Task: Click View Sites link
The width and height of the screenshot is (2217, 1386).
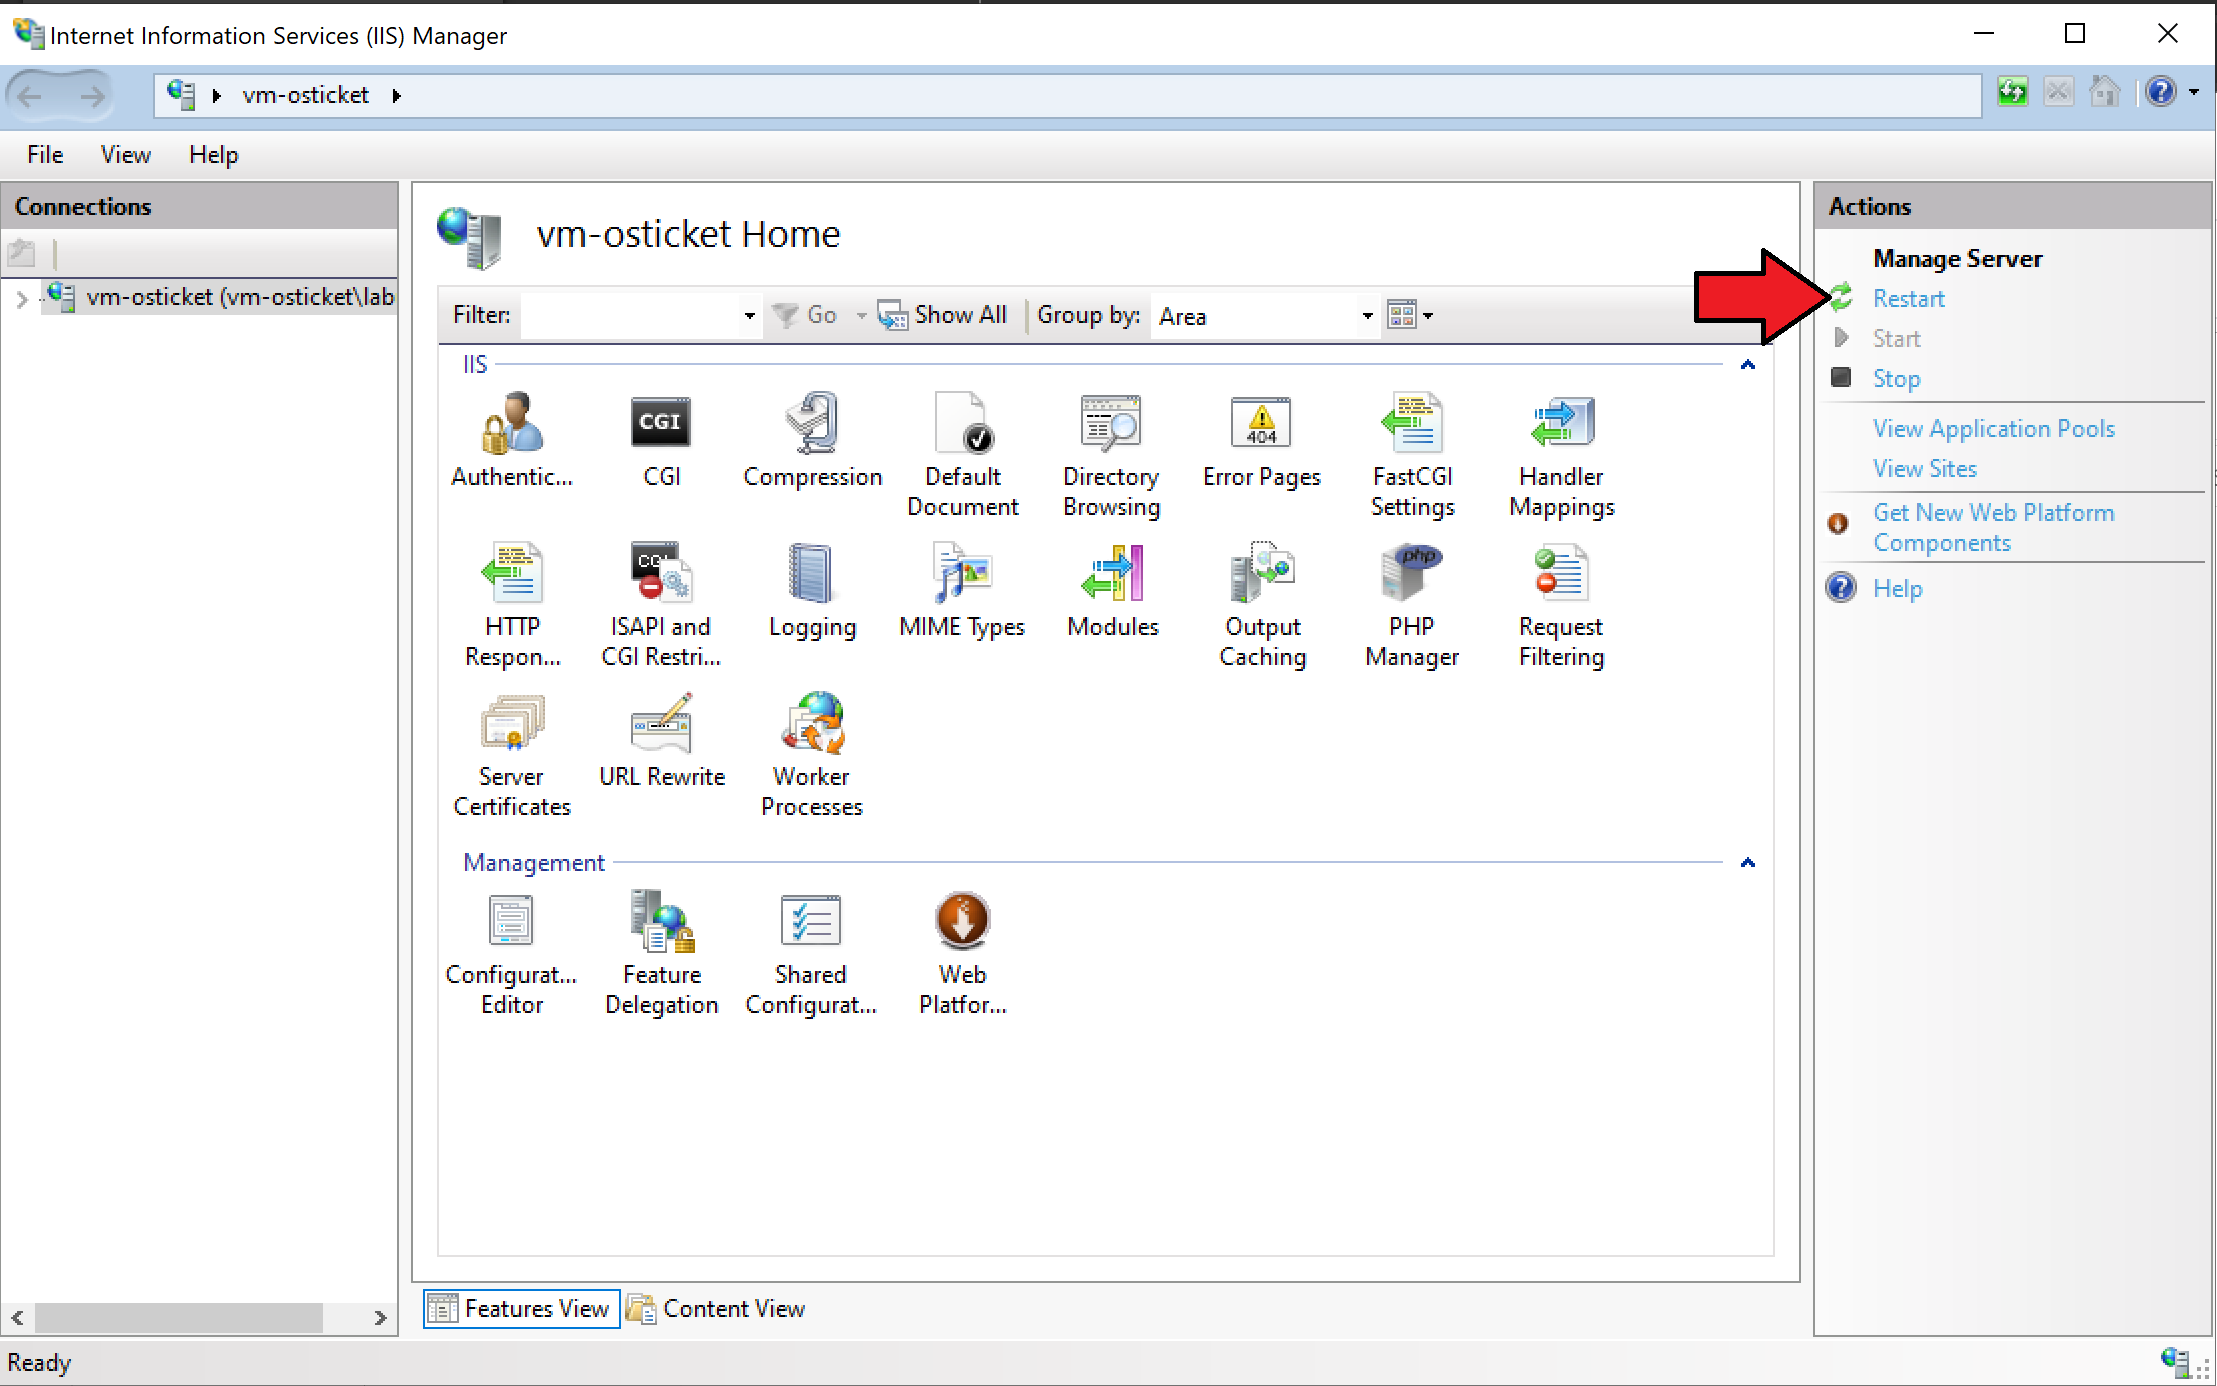Action: click(x=1925, y=469)
